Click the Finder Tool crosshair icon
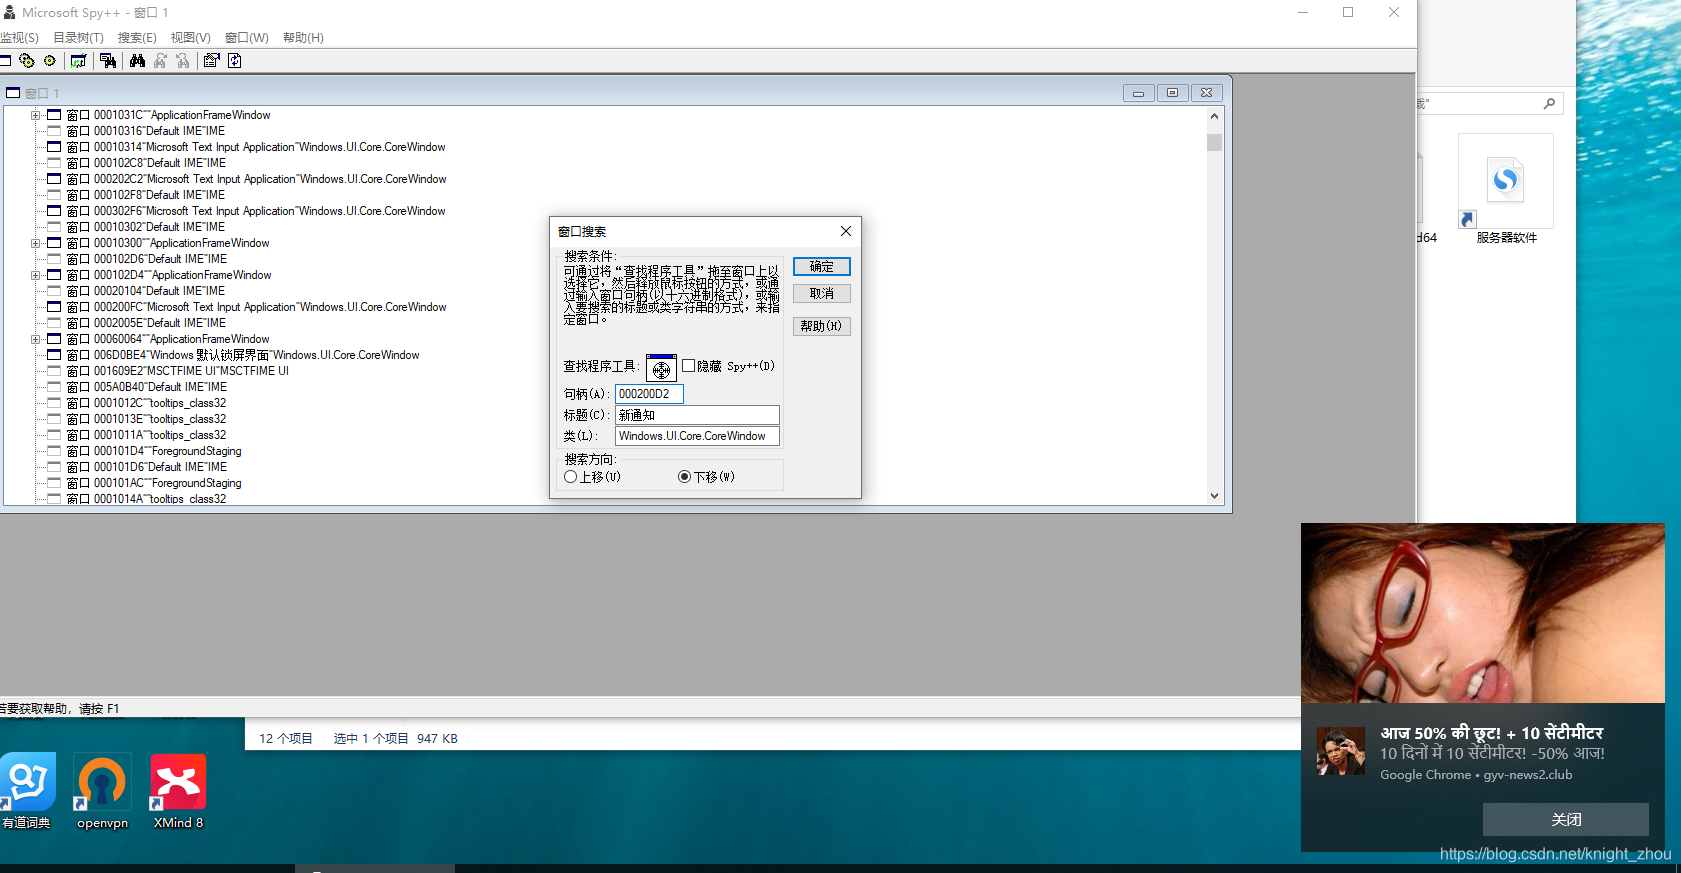Screen dimensions: 1681x873 [661, 368]
